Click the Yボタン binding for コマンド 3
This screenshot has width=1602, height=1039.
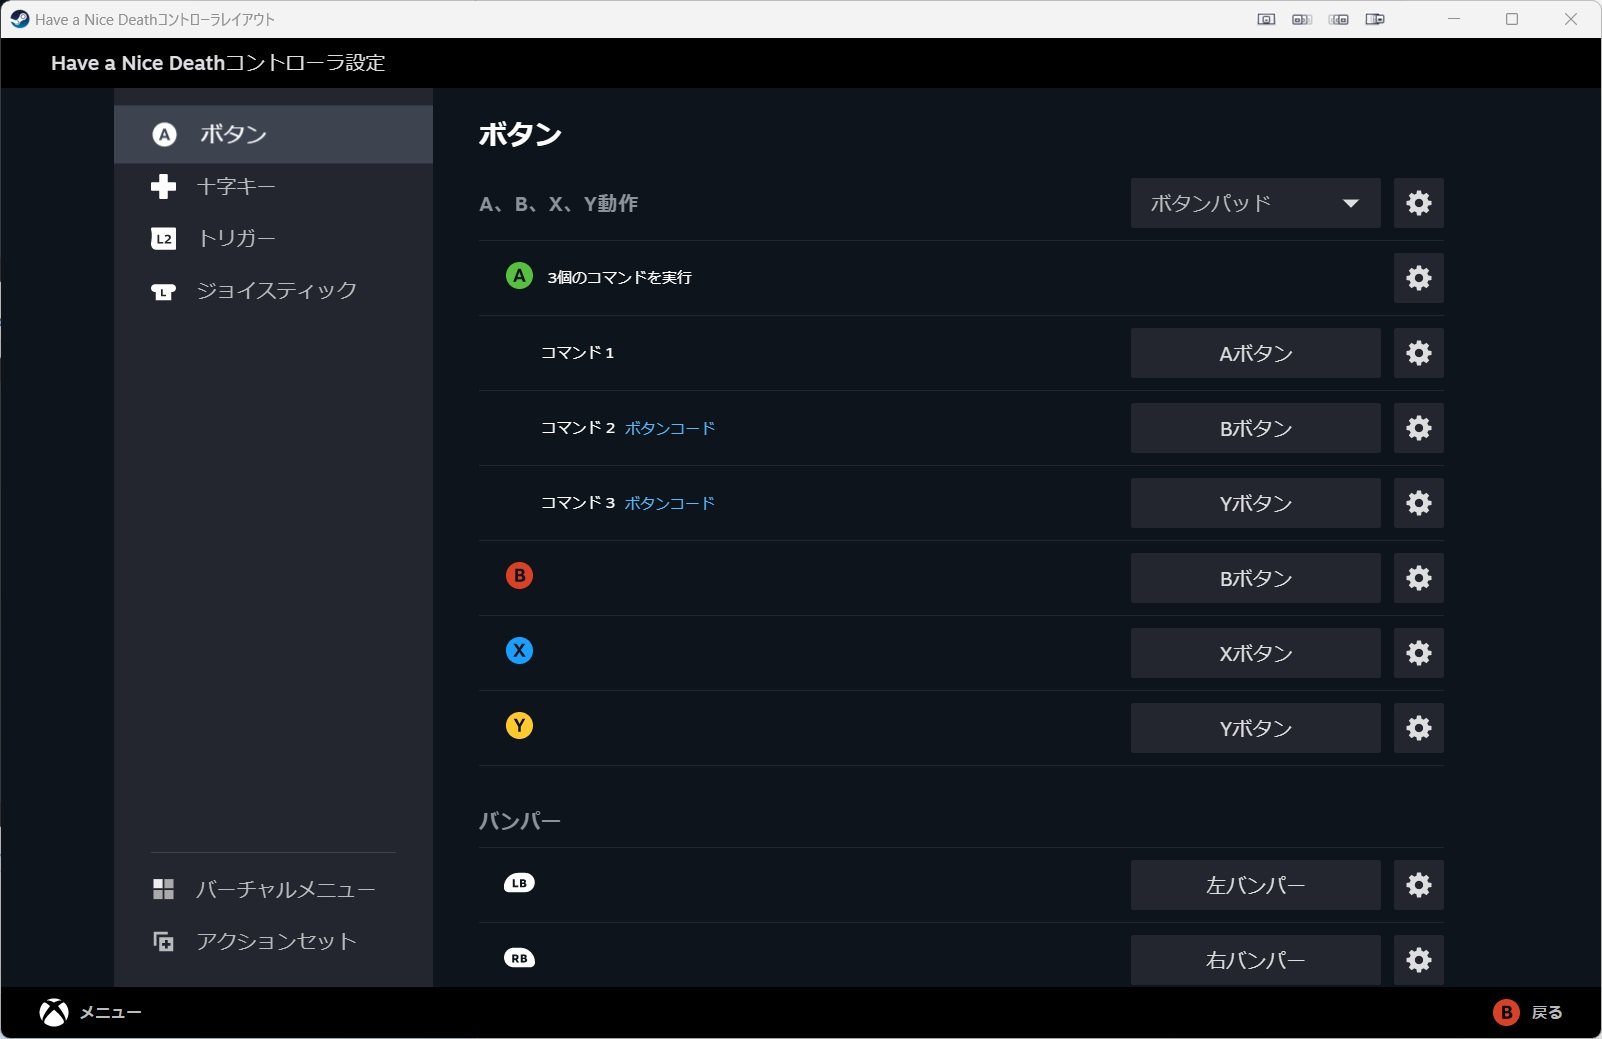coord(1255,503)
